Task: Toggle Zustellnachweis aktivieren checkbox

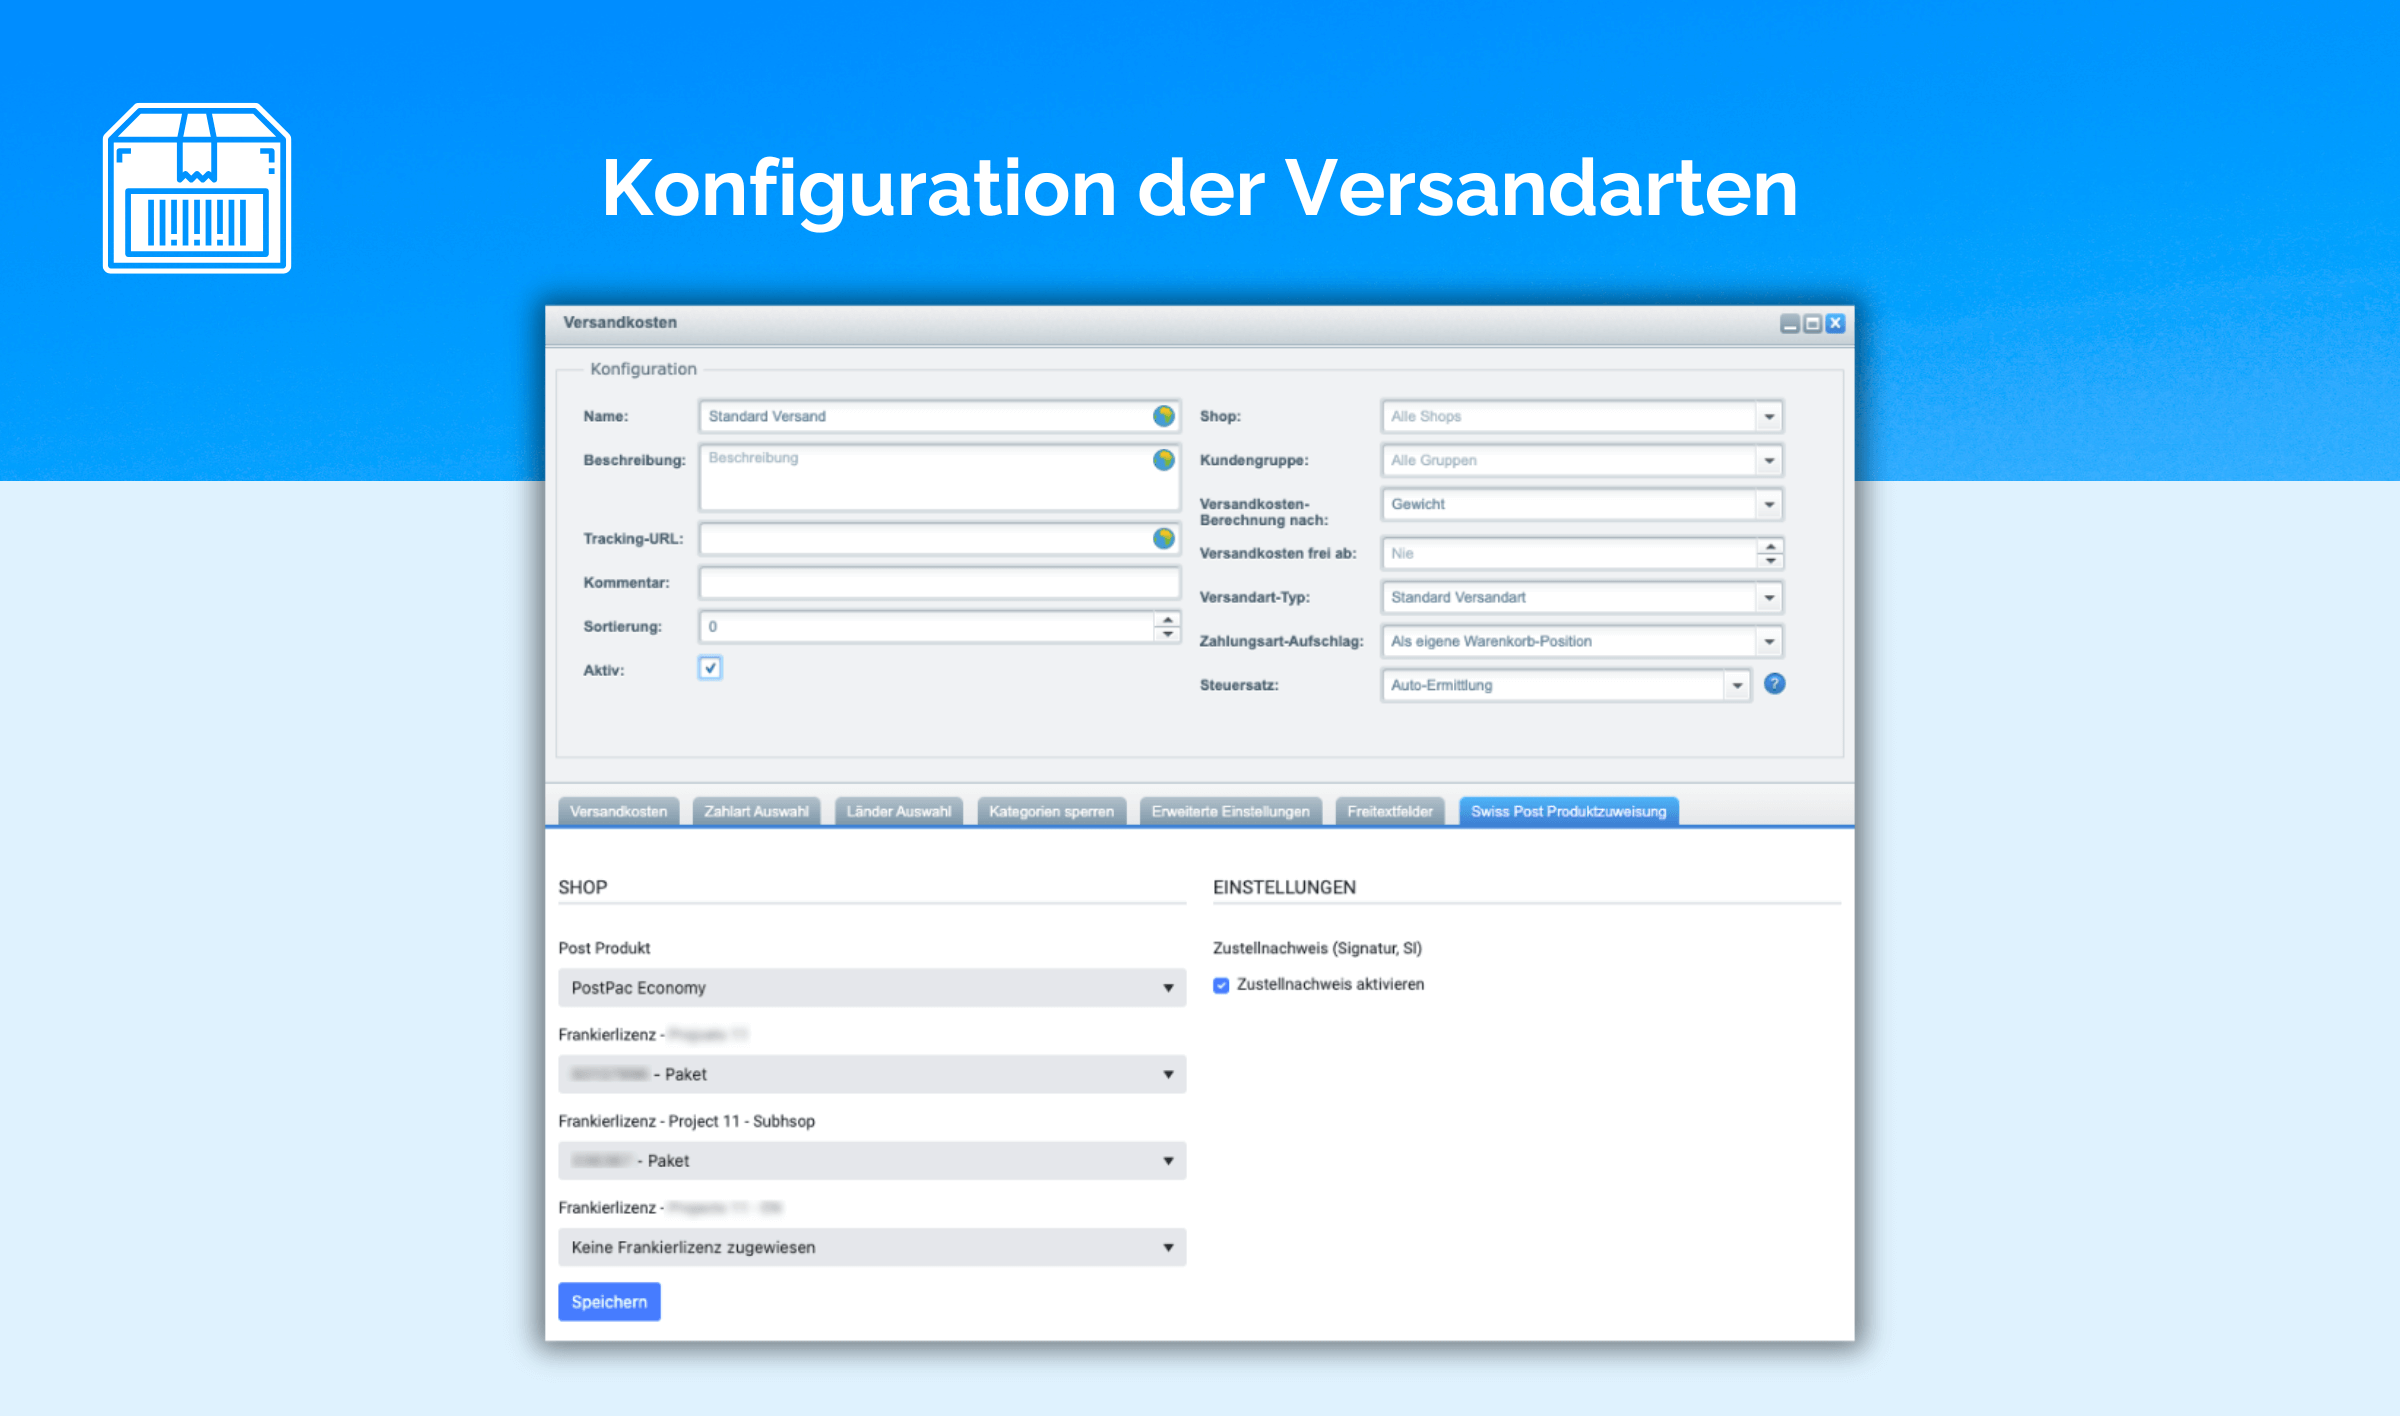Action: pyautogui.click(x=1221, y=985)
